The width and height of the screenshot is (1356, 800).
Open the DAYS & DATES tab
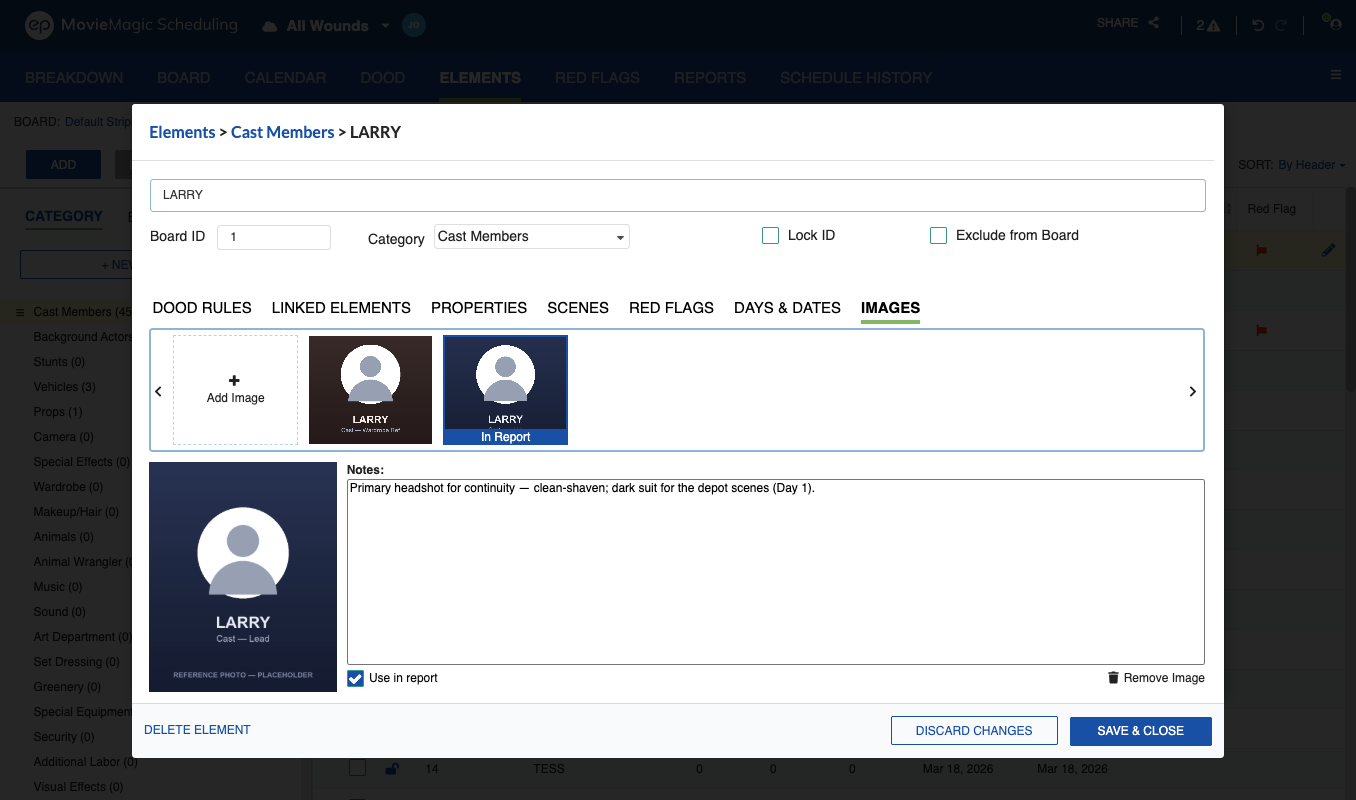pos(787,308)
